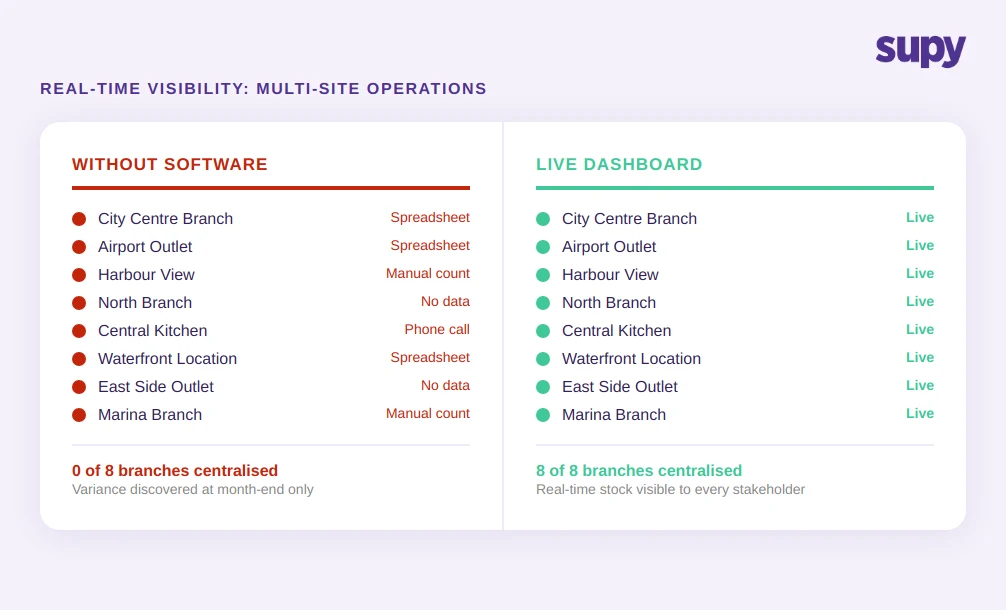Screen dimensions: 1006x610
Task: Click the red dot beside City Centre Branch
Action: pyautogui.click(x=79, y=219)
